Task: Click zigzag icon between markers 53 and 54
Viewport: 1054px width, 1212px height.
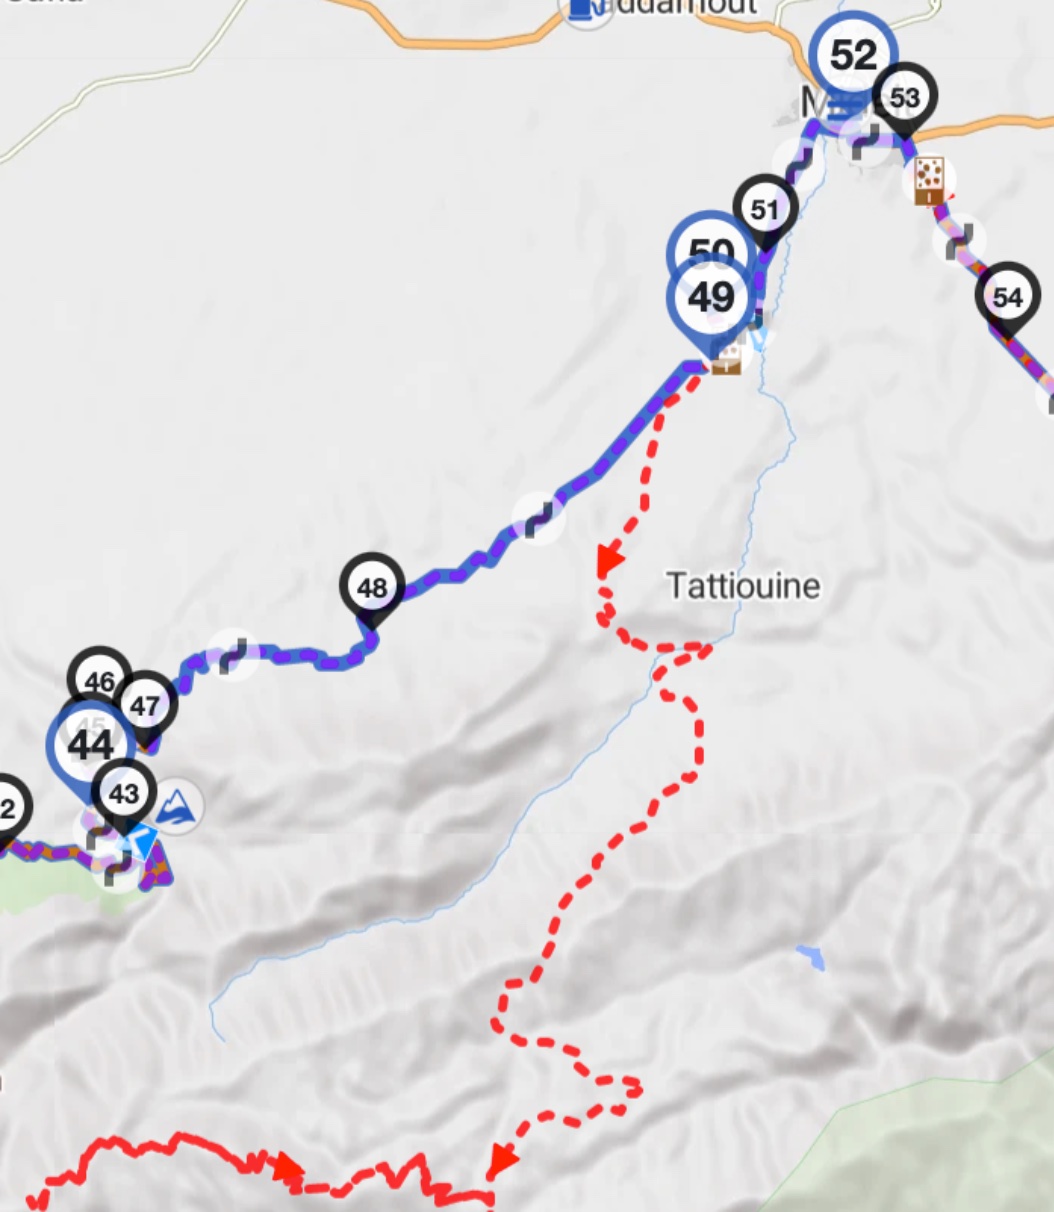Action: (x=959, y=240)
